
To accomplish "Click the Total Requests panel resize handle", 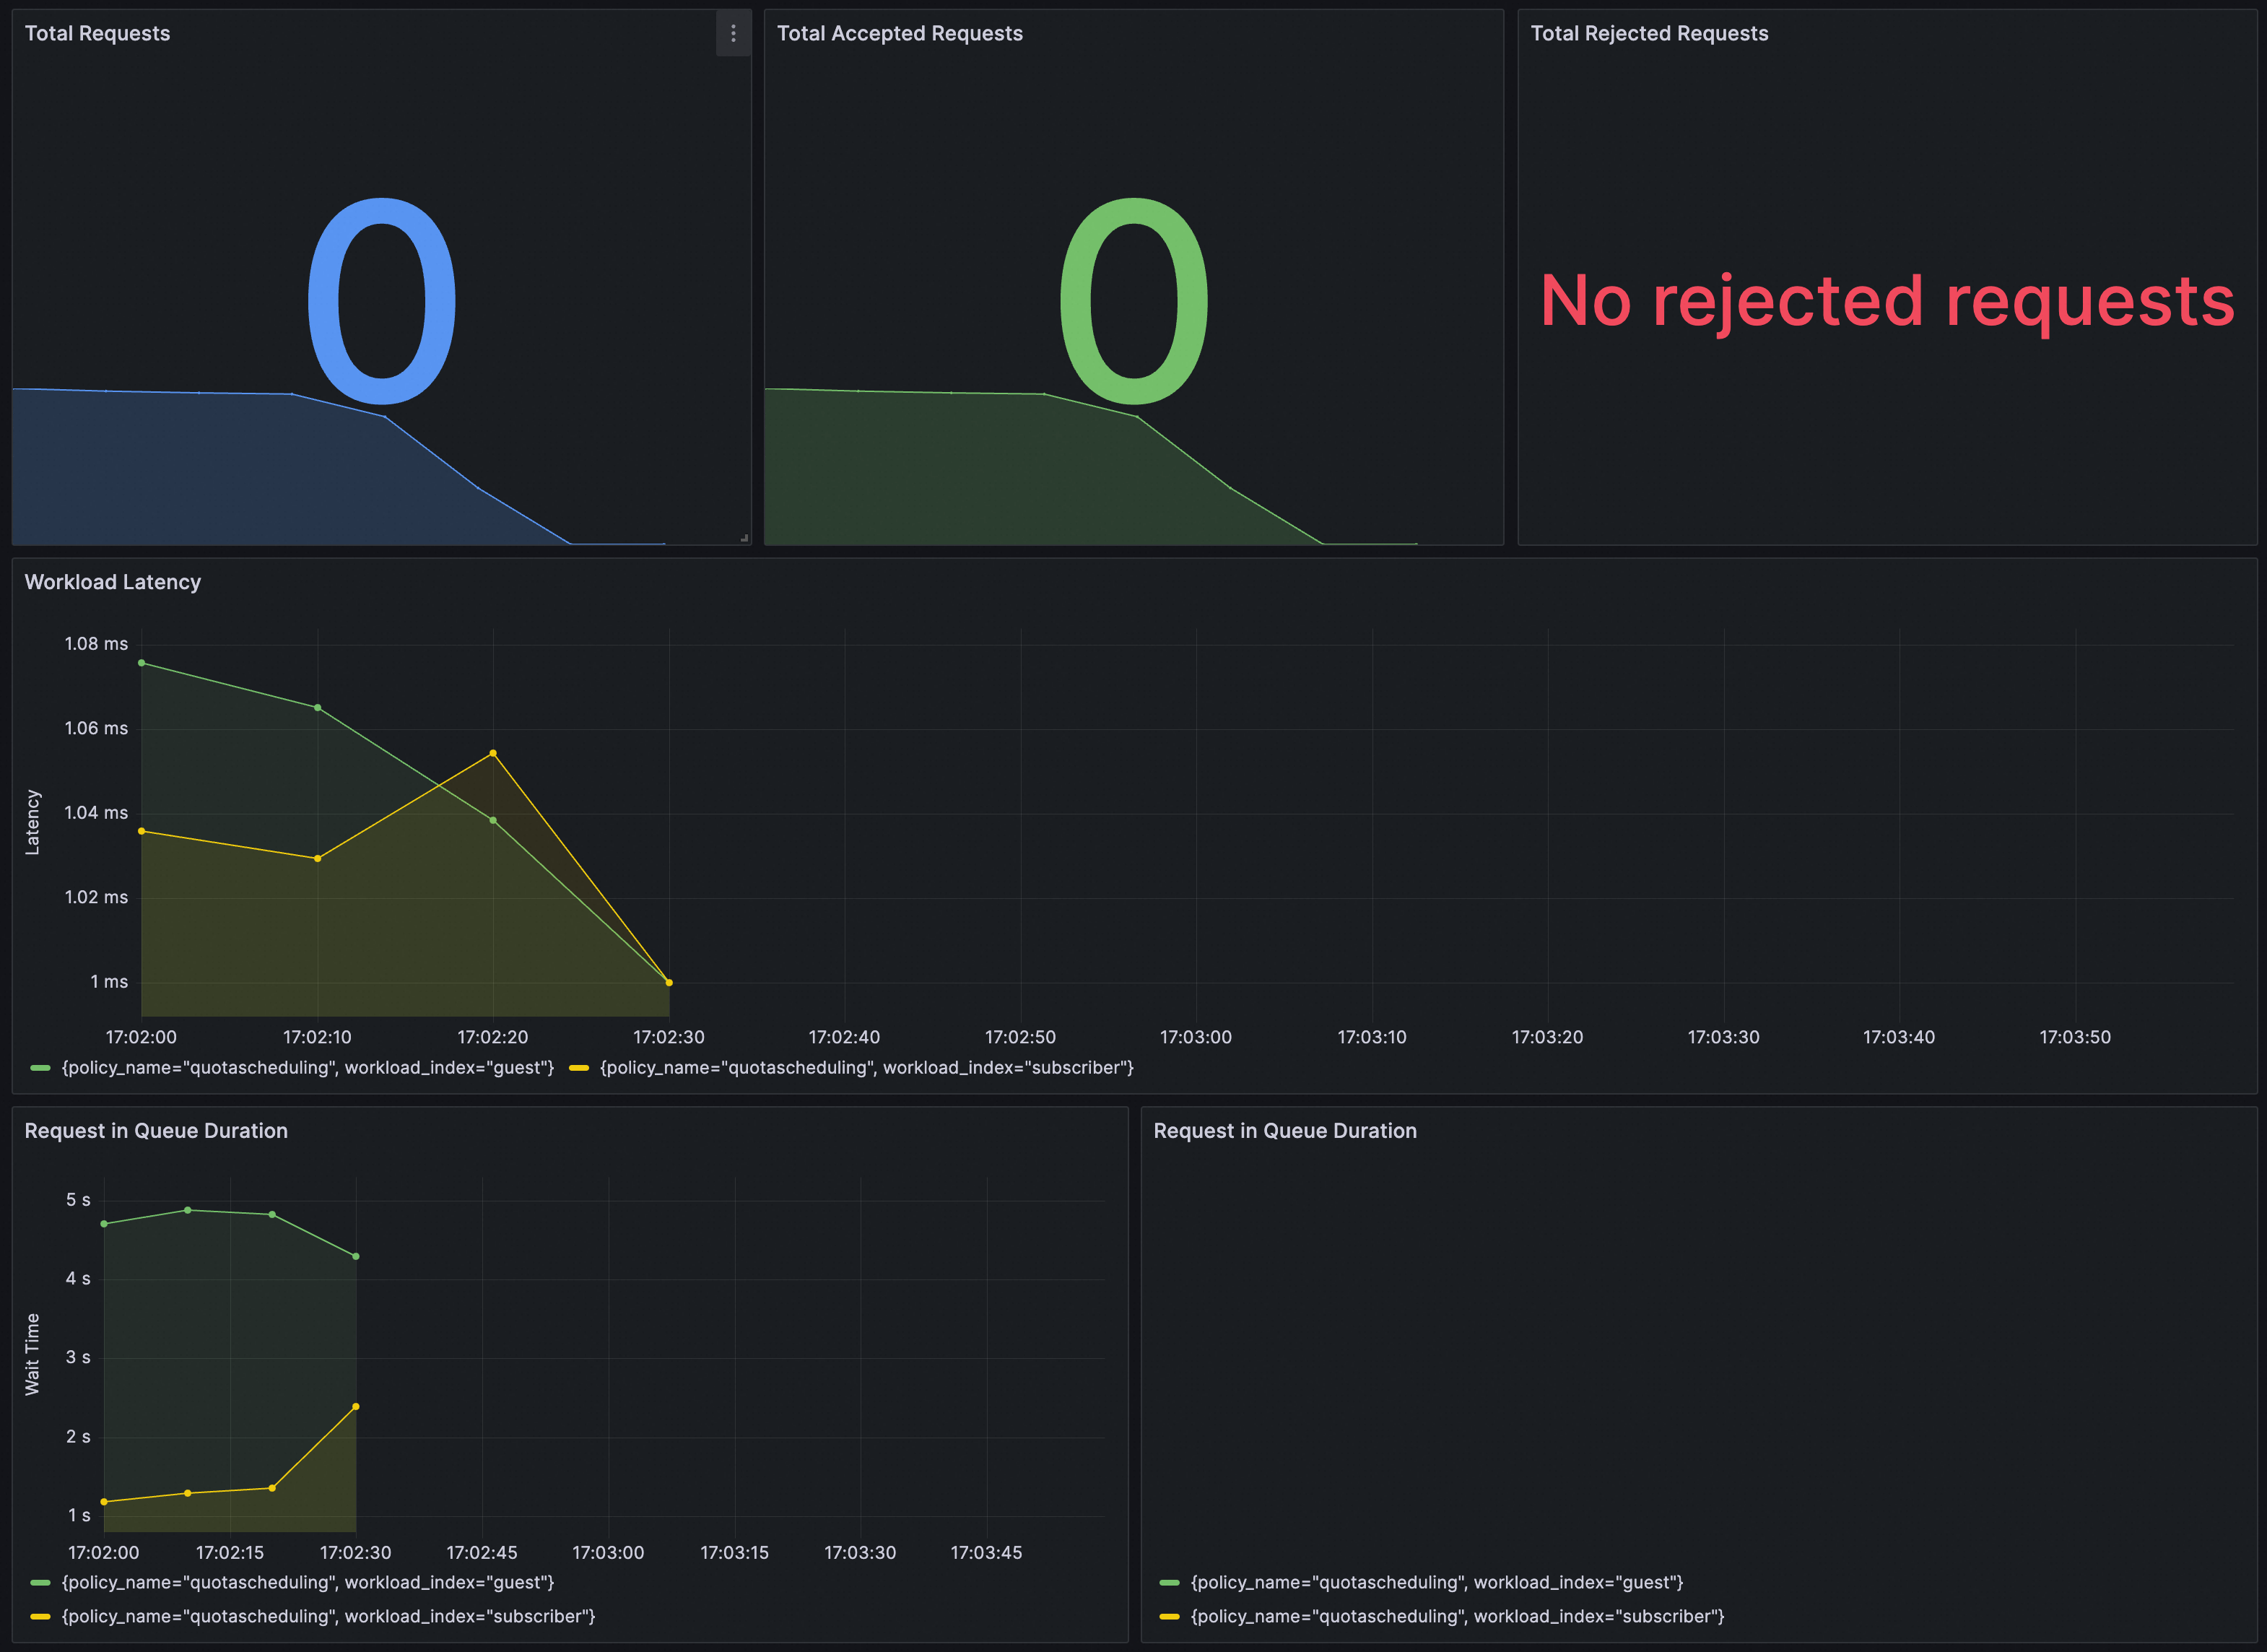I will [744, 538].
